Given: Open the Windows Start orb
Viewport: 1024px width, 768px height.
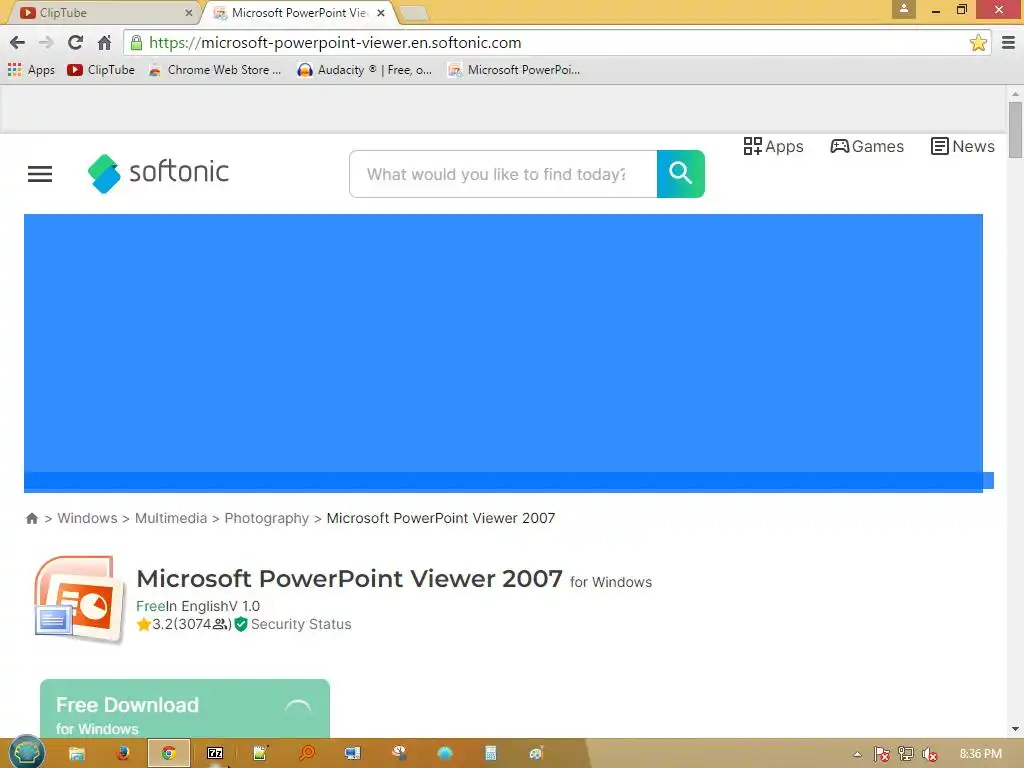Looking at the screenshot, I should (x=27, y=752).
